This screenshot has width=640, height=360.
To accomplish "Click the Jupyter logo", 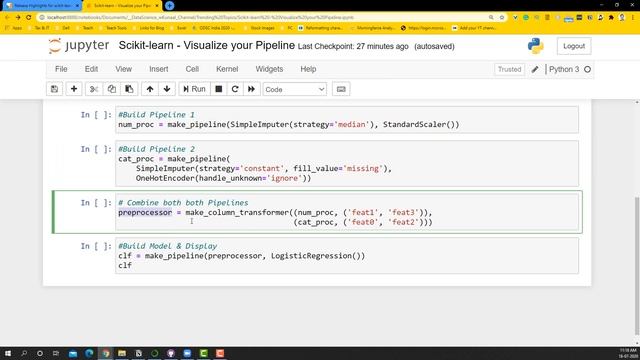I will pyautogui.click(x=79, y=46).
